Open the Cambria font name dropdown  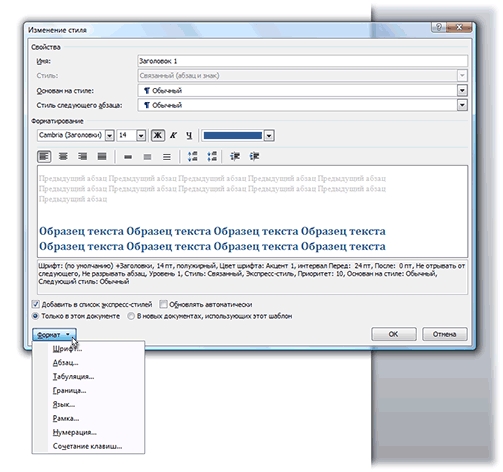[109, 135]
